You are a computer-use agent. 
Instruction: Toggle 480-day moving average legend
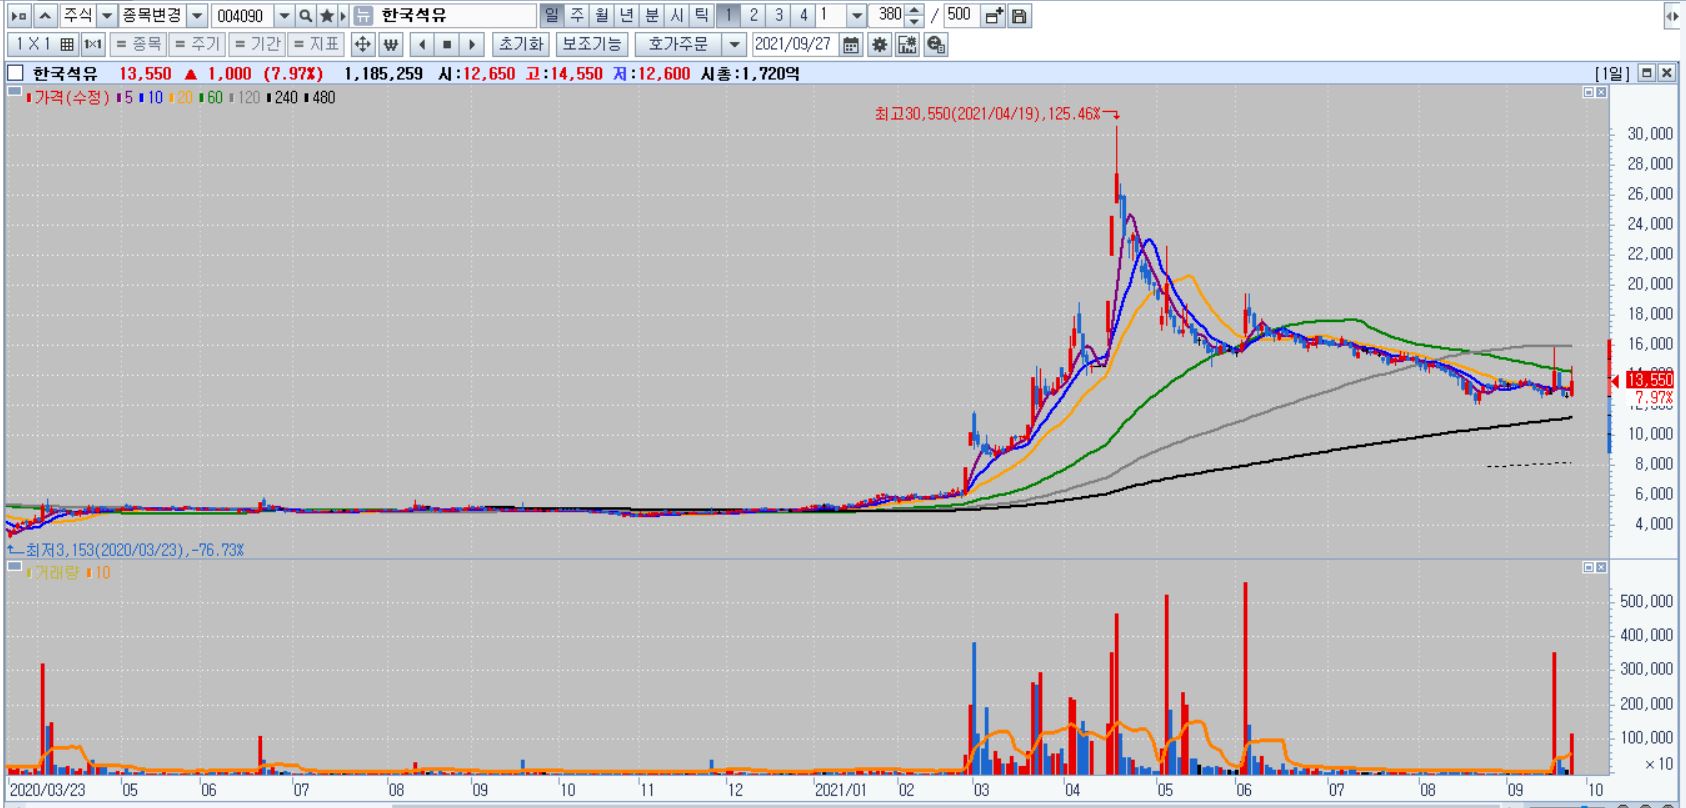coord(320,97)
